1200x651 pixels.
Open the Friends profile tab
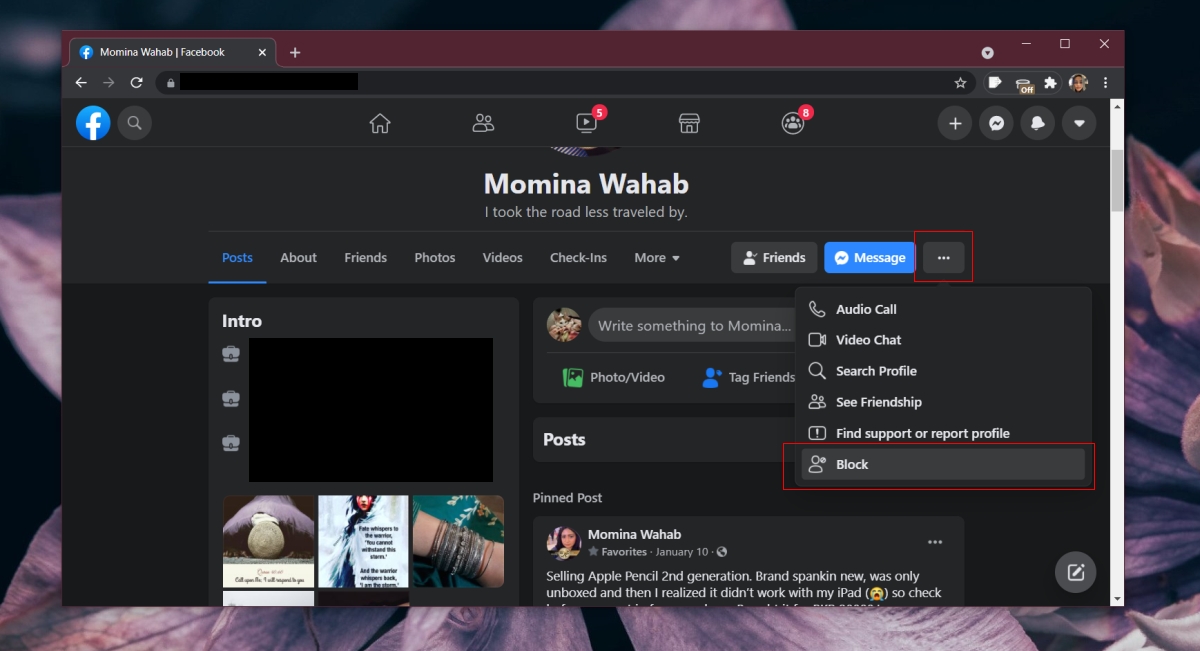tap(365, 258)
